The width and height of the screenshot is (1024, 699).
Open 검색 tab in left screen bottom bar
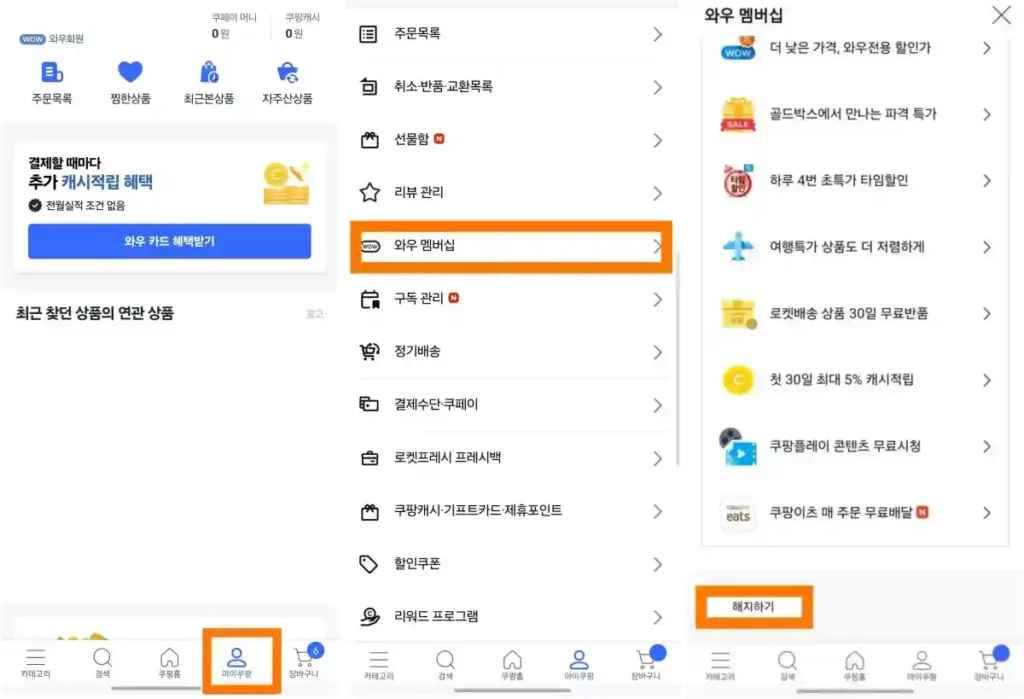point(103,662)
